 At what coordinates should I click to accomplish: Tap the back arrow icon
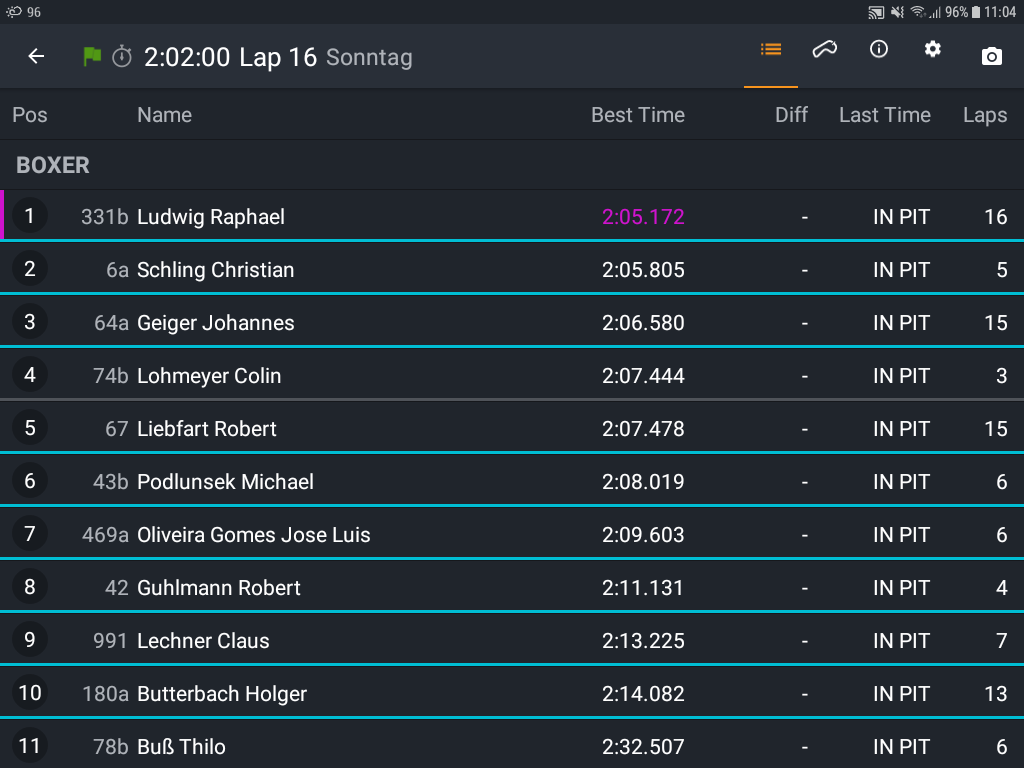[36, 56]
